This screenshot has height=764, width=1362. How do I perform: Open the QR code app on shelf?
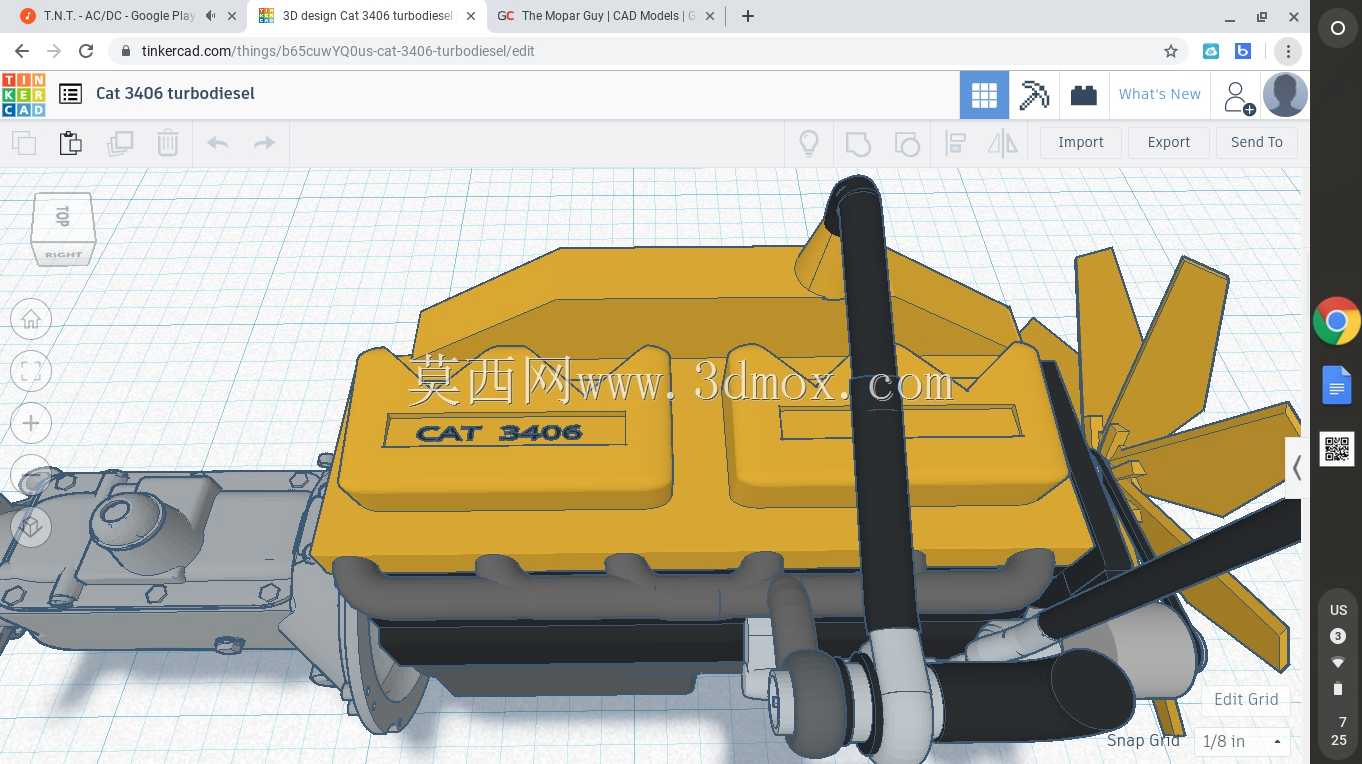point(1337,449)
